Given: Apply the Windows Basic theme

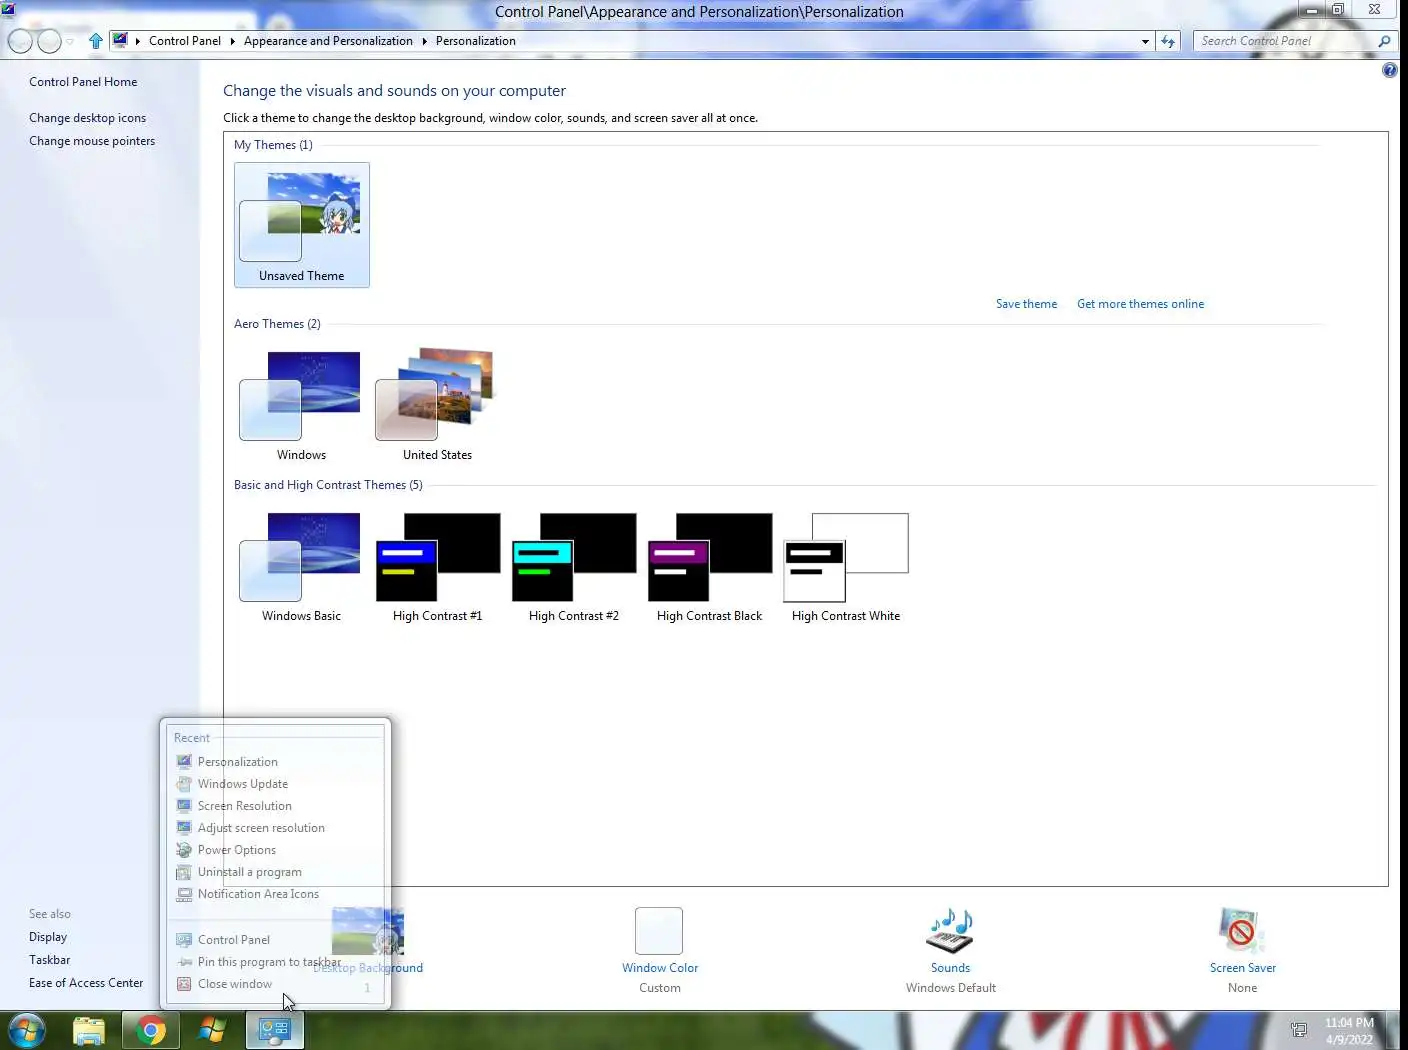Looking at the screenshot, I should coord(301,567).
